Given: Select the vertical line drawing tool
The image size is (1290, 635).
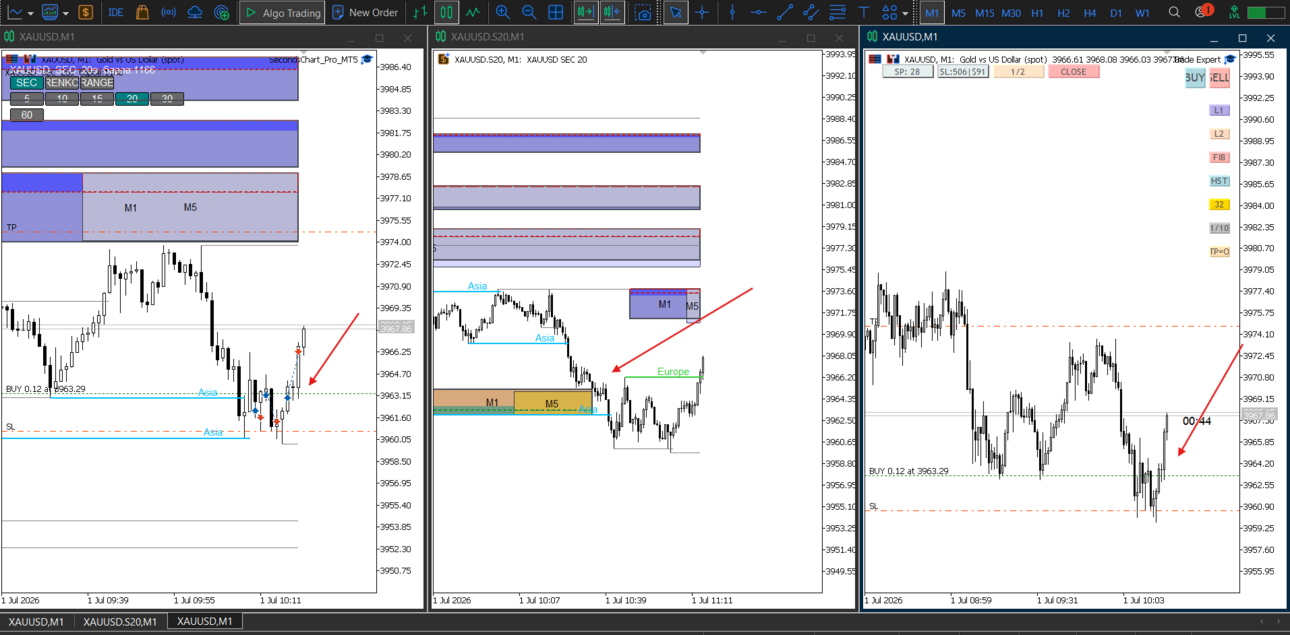Looking at the screenshot, I should (733, 13).
